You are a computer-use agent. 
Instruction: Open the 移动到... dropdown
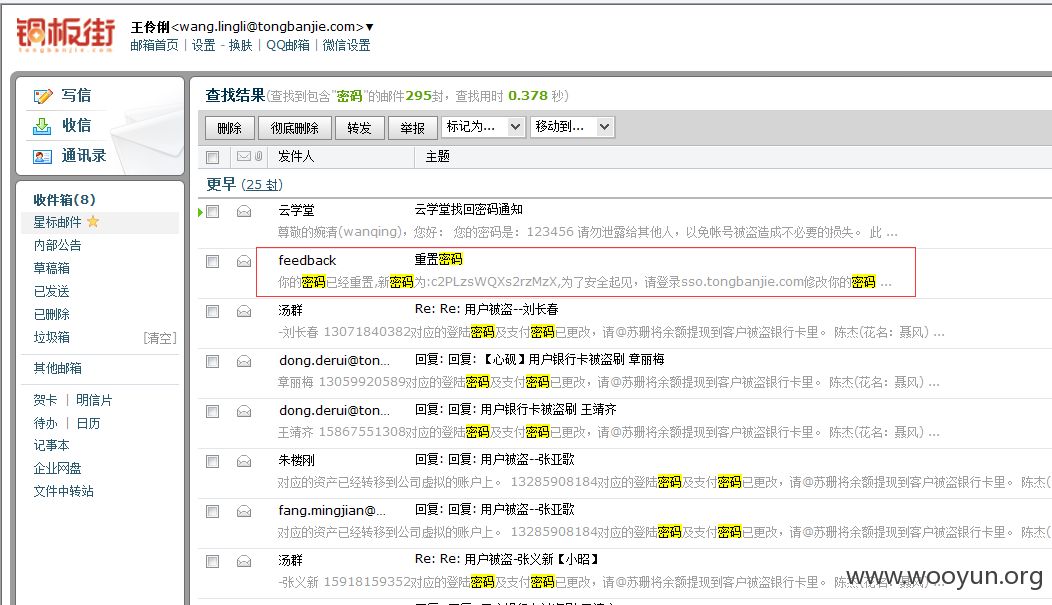572,127
